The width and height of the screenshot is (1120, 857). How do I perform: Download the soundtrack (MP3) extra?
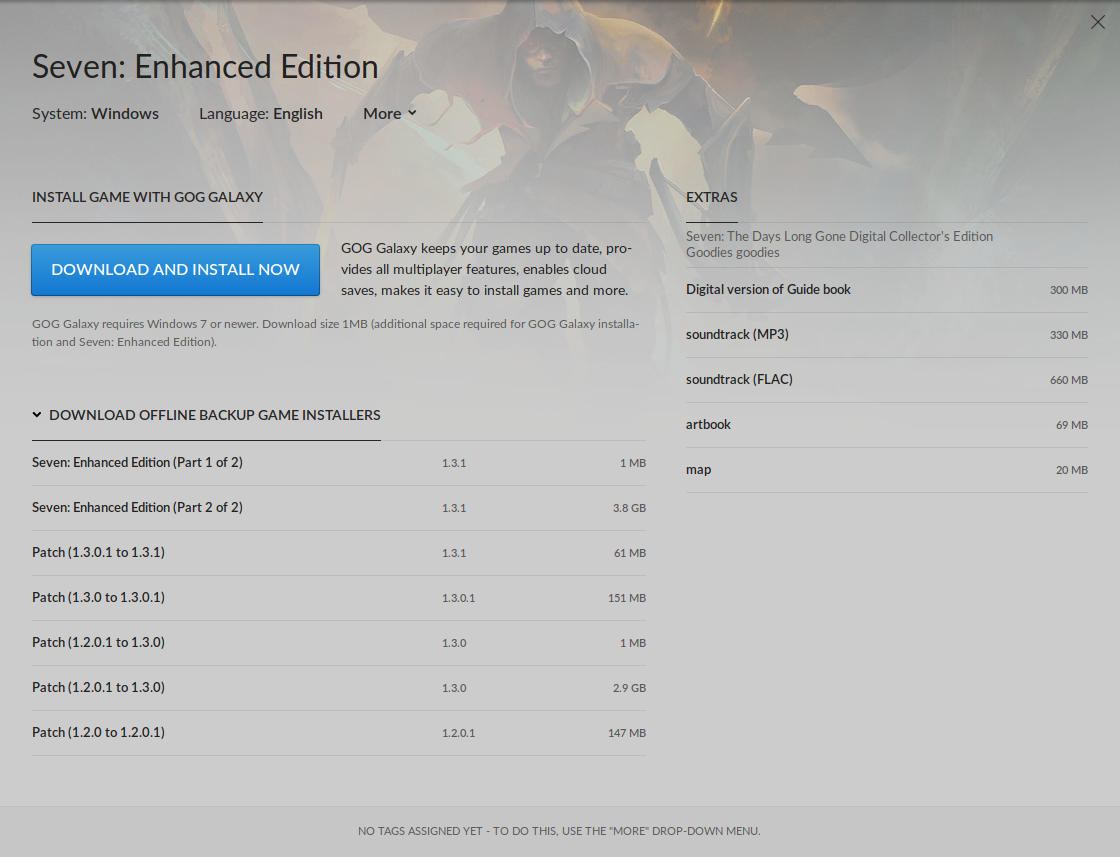(x=886, y=335)
